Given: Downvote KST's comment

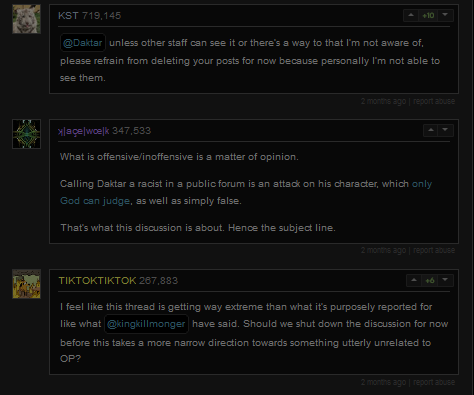Looking at the screenshot, I should [x=445, y=15].
